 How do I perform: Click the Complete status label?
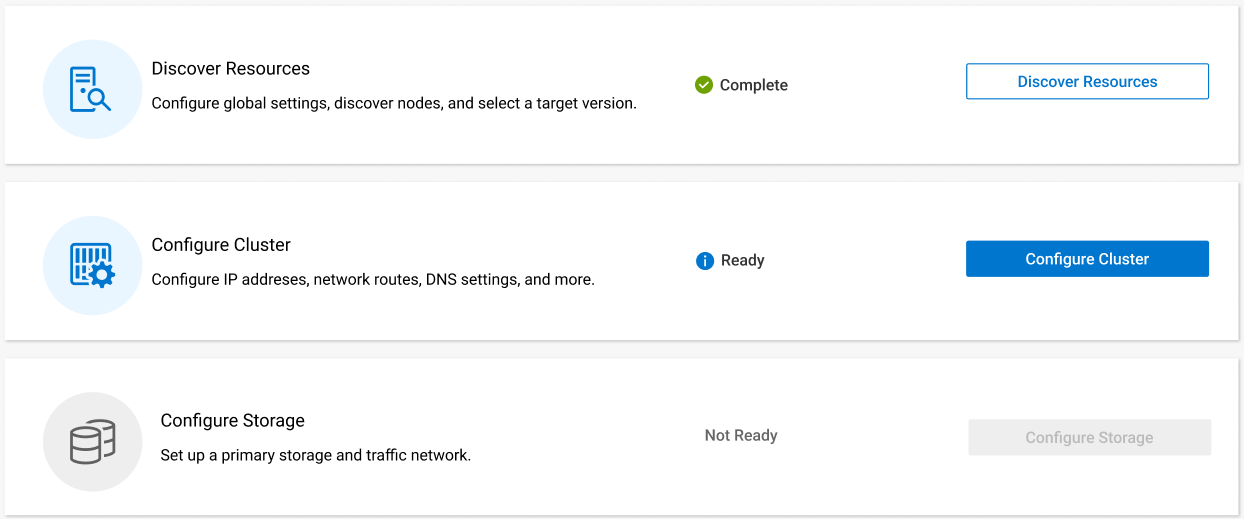point(754,86)
